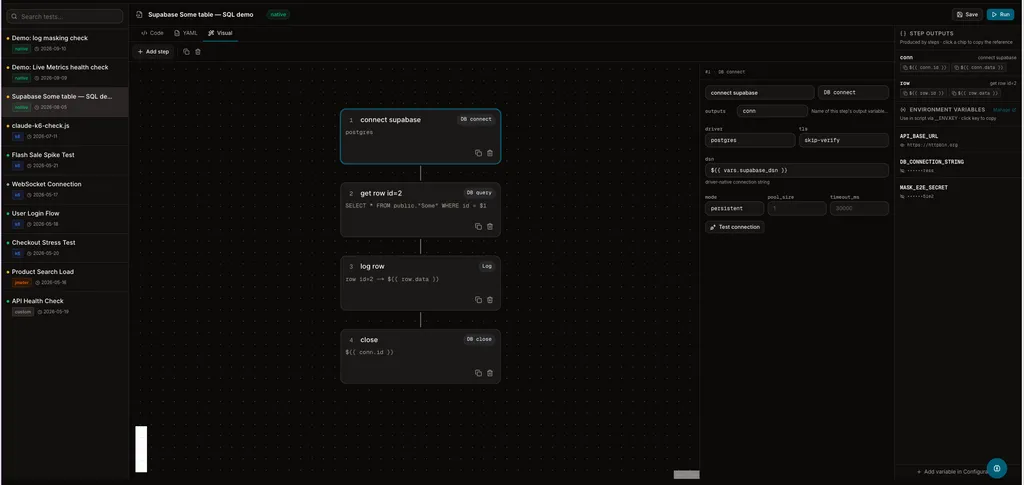
Task: Switch to the YAML tab
Action: [x=185, y=33]
